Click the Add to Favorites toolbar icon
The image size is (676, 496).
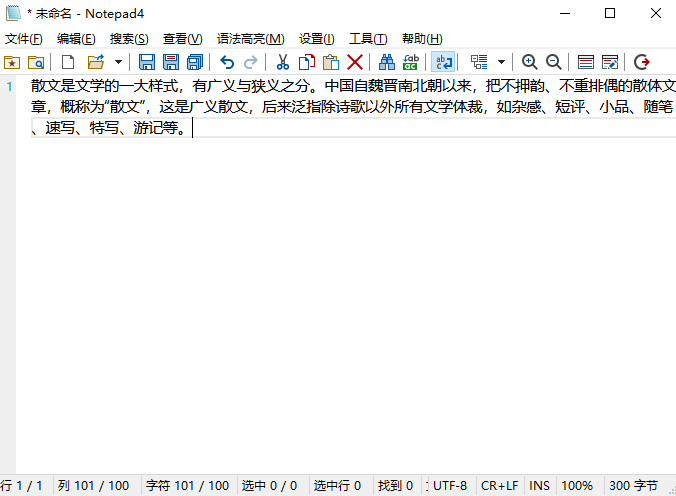[x=12, y=63]
